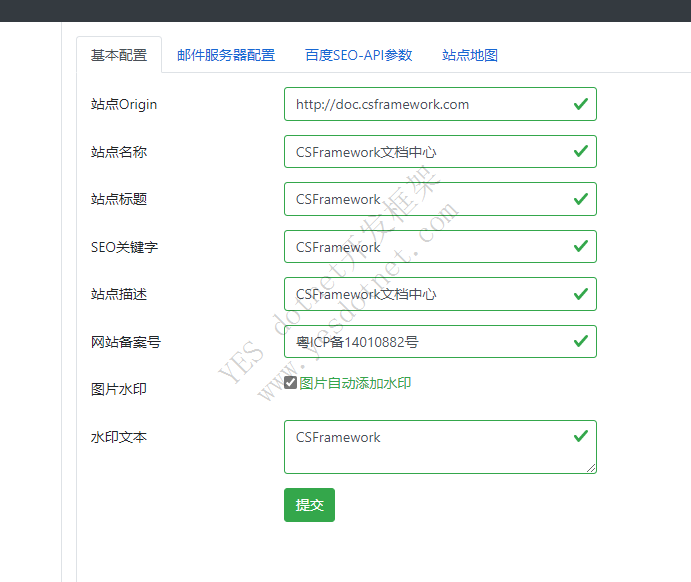
Task: Click the 网站备案号 input field
Action: point(440,341)
